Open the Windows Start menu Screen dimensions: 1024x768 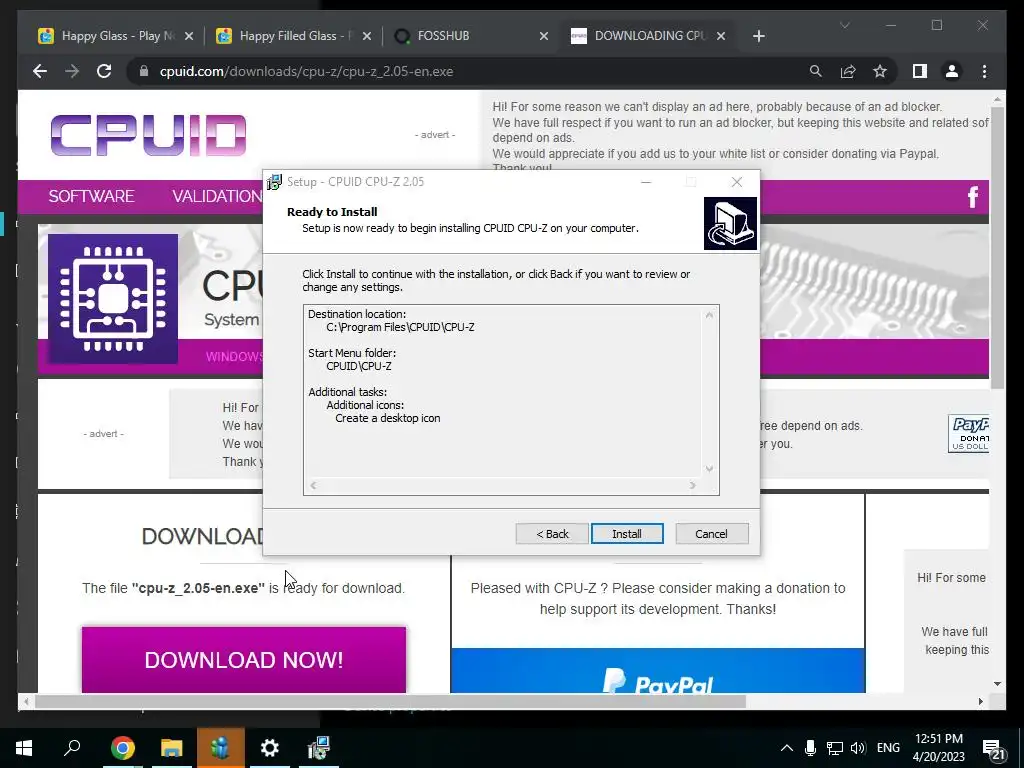coord(24,748)
